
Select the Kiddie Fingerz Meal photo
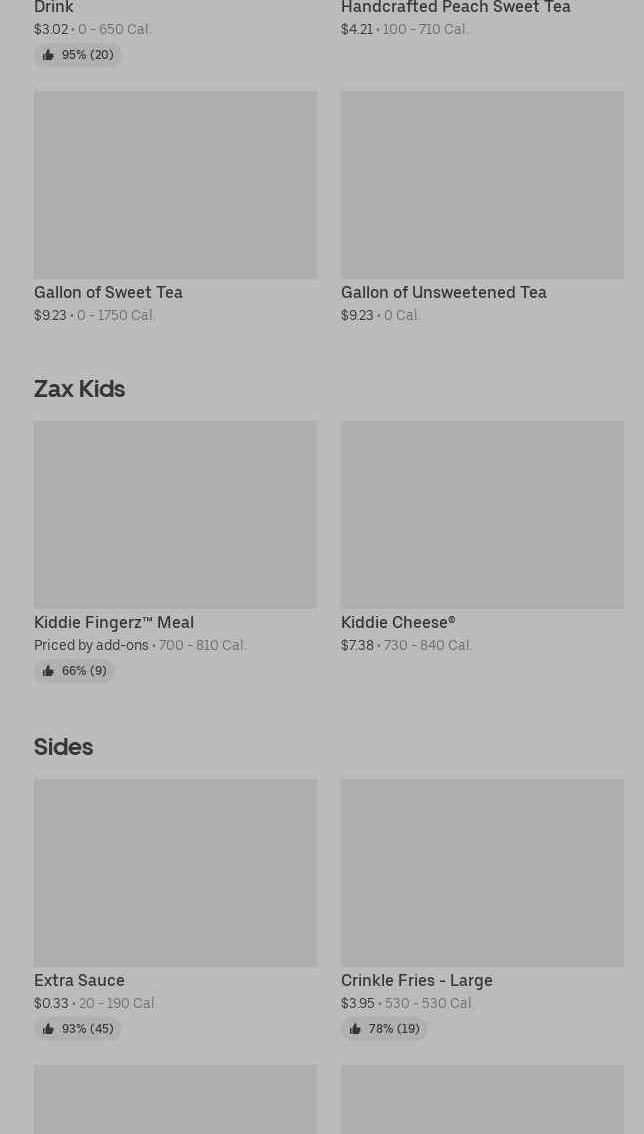[175, 514]
